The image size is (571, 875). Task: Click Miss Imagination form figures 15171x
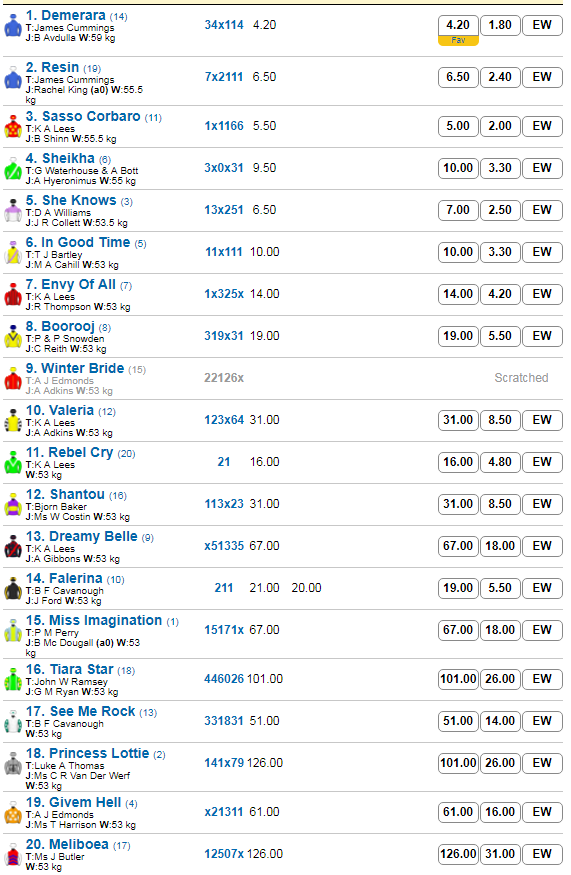224,630
